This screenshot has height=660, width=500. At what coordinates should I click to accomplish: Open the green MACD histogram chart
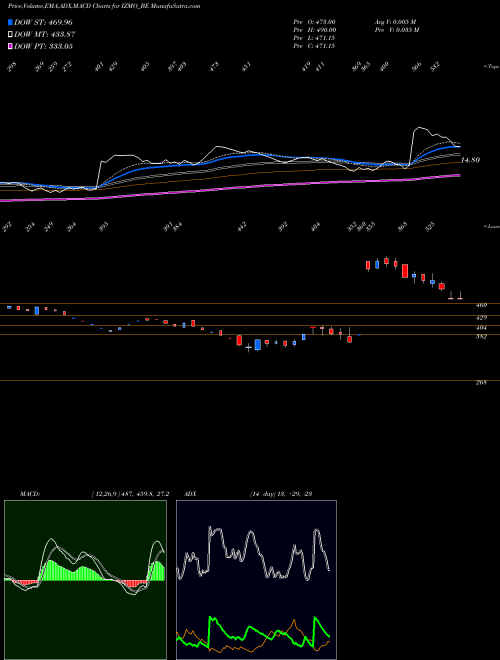point(85,580)
